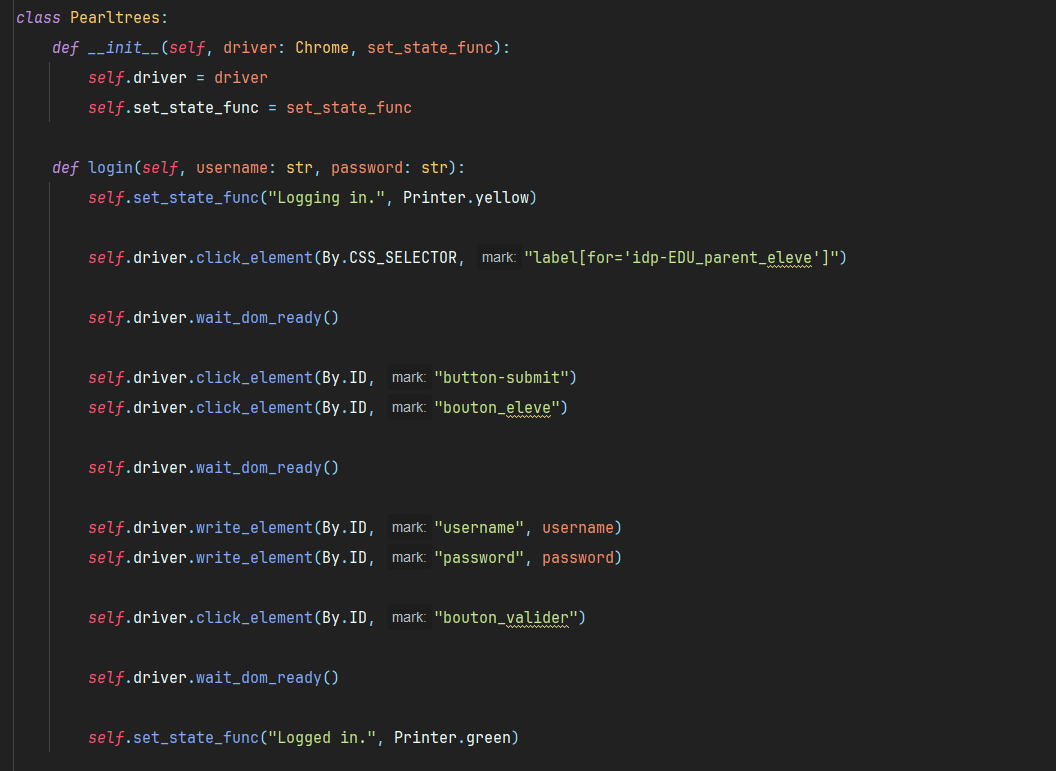
Task: Click the Chrome type annotation
Action: (322, 48)
